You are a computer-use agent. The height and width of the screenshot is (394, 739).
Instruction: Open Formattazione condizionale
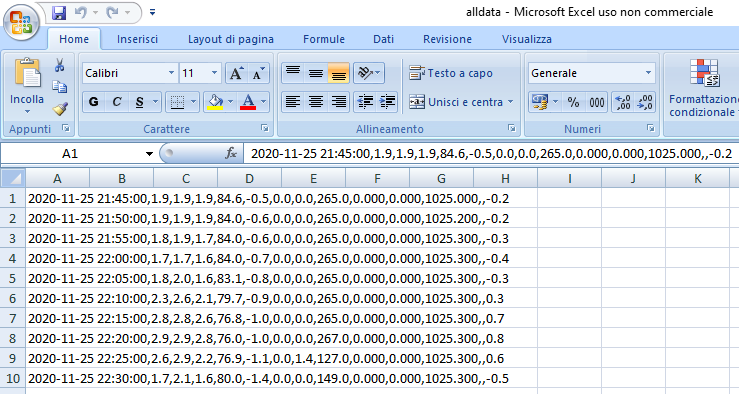click(x=704, y=88)
